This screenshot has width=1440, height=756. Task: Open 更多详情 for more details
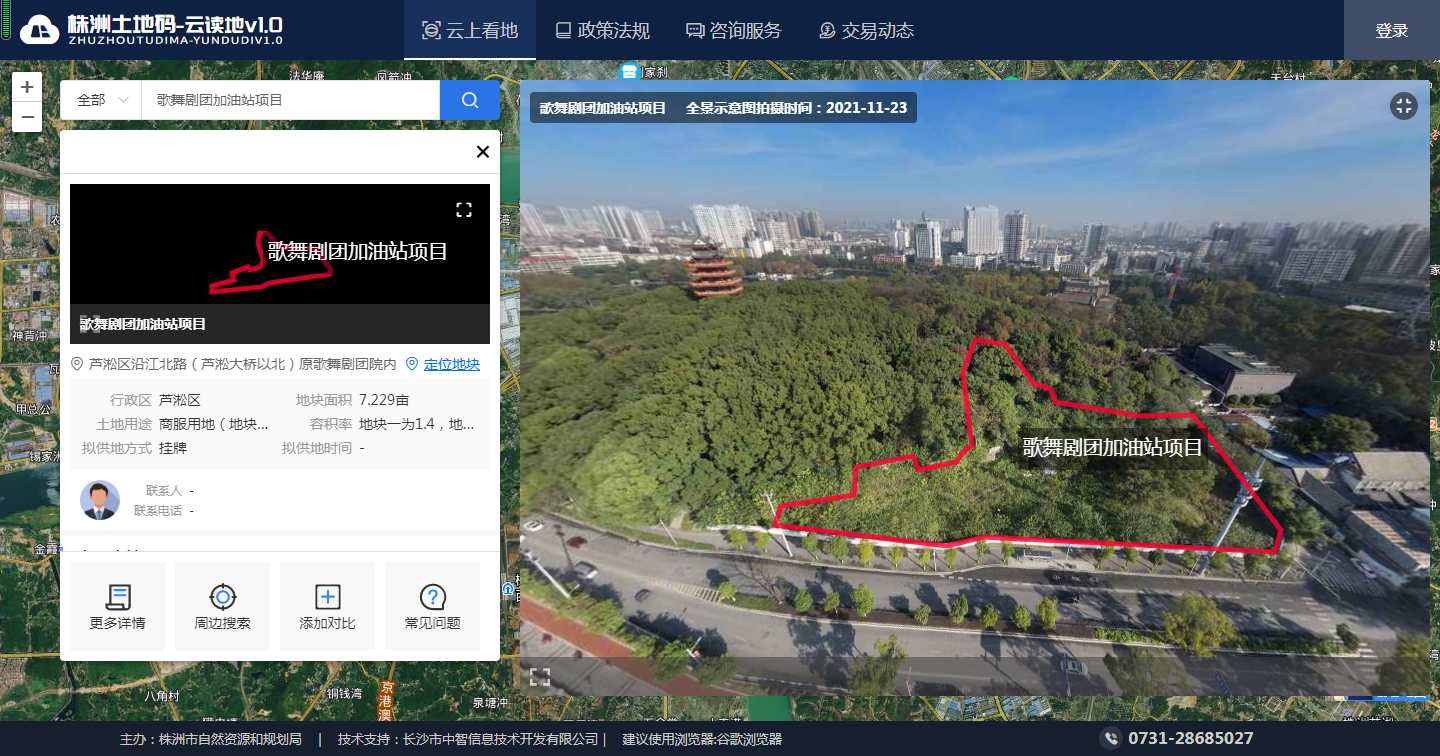coord(117,607)
